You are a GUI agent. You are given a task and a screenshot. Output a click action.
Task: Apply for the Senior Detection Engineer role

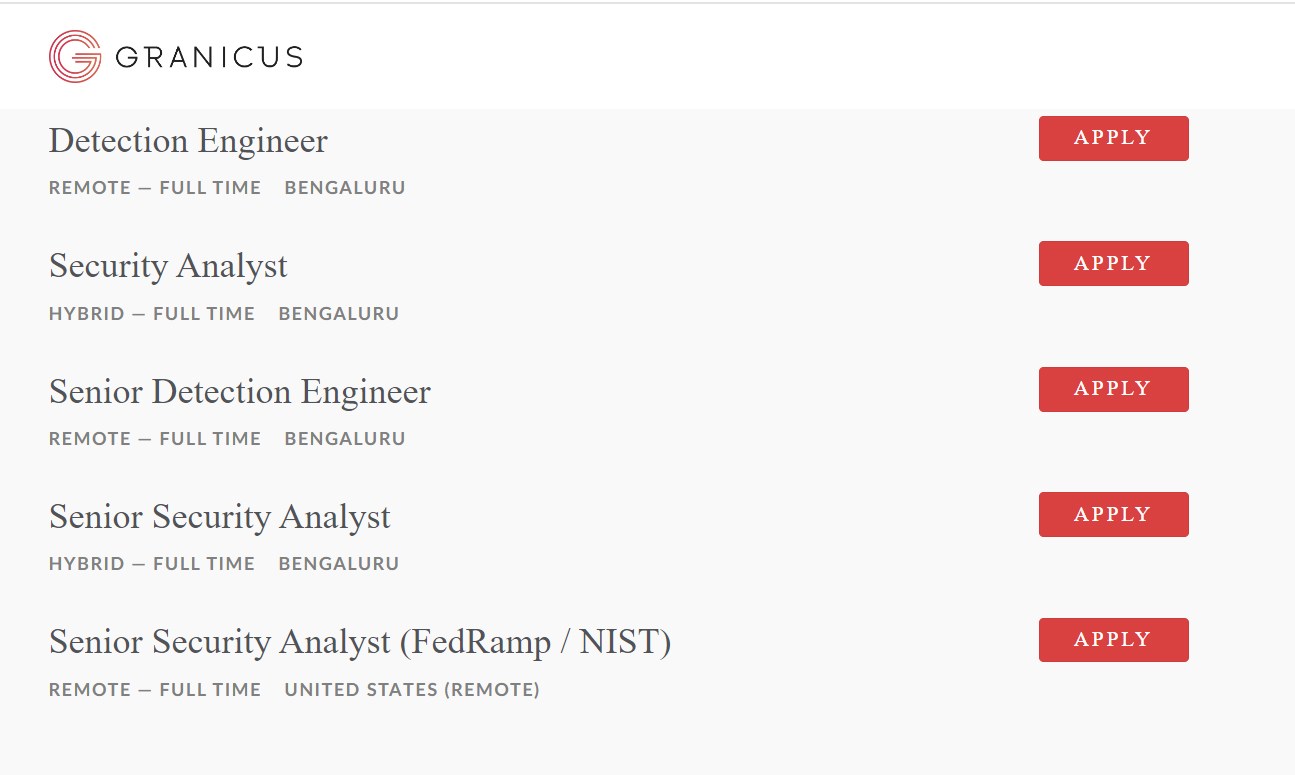1113,389
